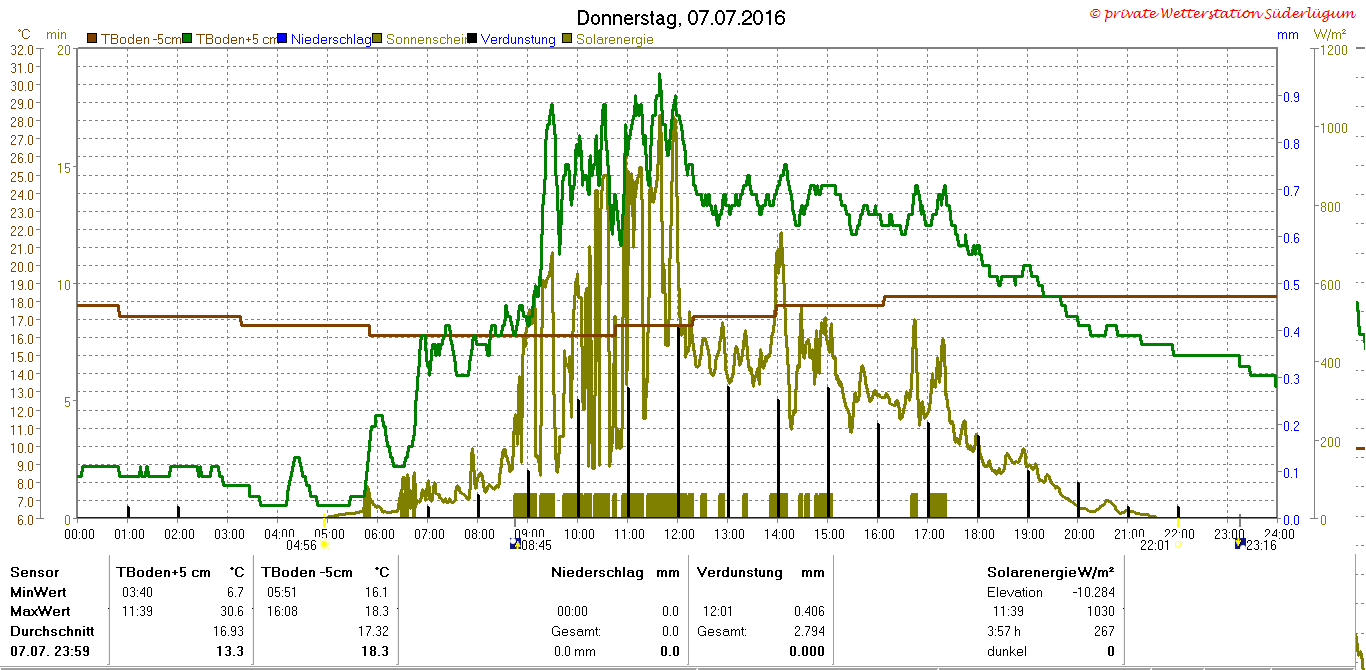Click the 06:00 time axis label
The height and width of the screenshot is (670, 1366).
pyautogui.click(x=378, y=533)
